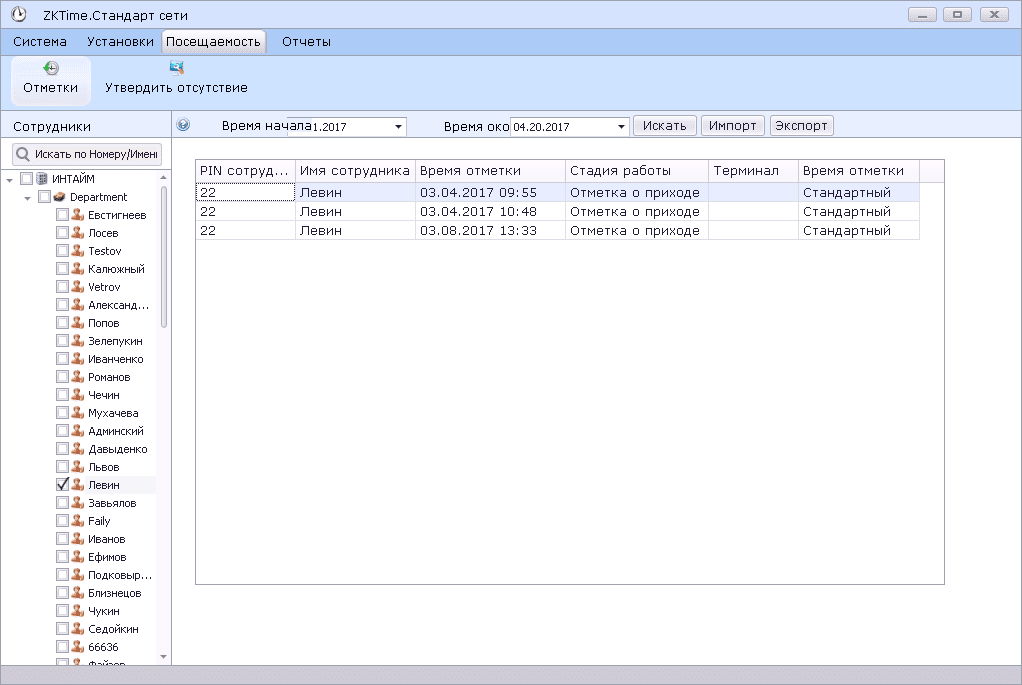This screenshot has width=1022, height=685.
Task: Click the magnifier icon in employee search
Action: (22, 155)
